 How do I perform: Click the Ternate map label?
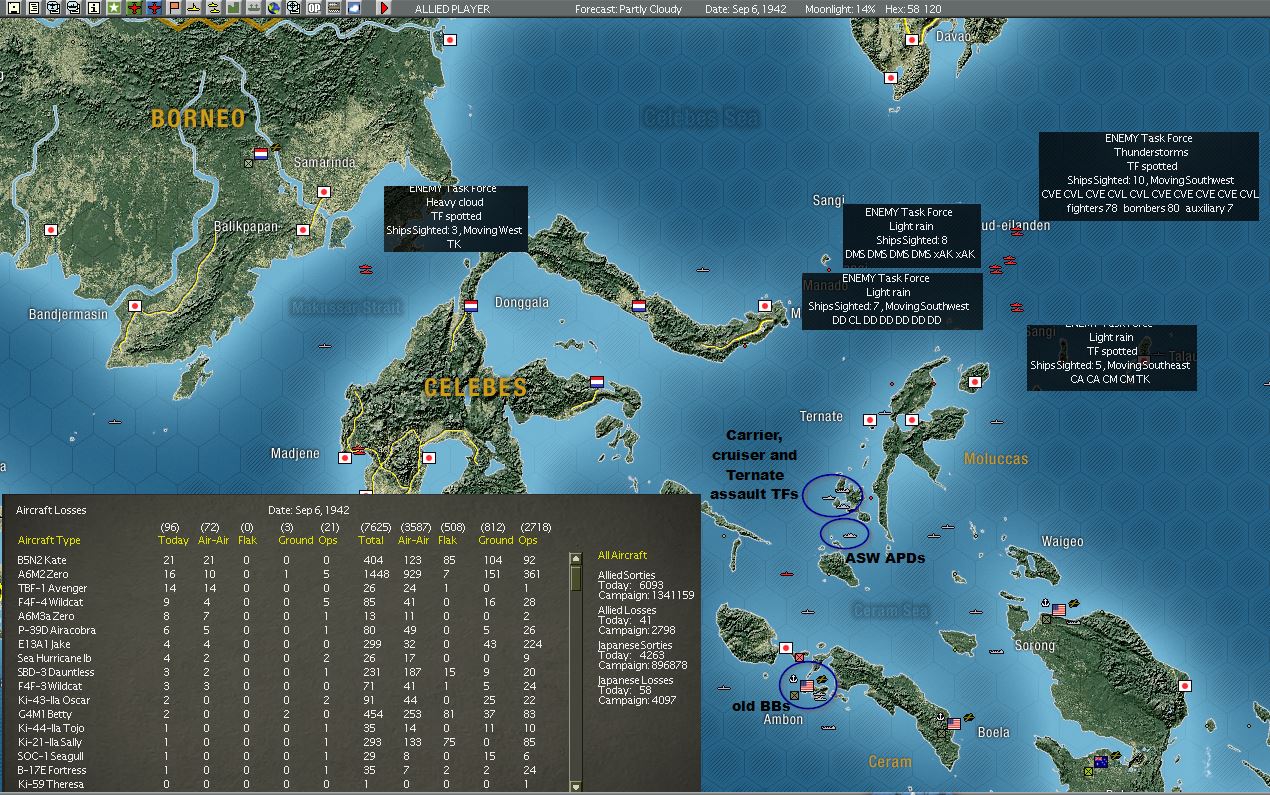pos(821,416)
